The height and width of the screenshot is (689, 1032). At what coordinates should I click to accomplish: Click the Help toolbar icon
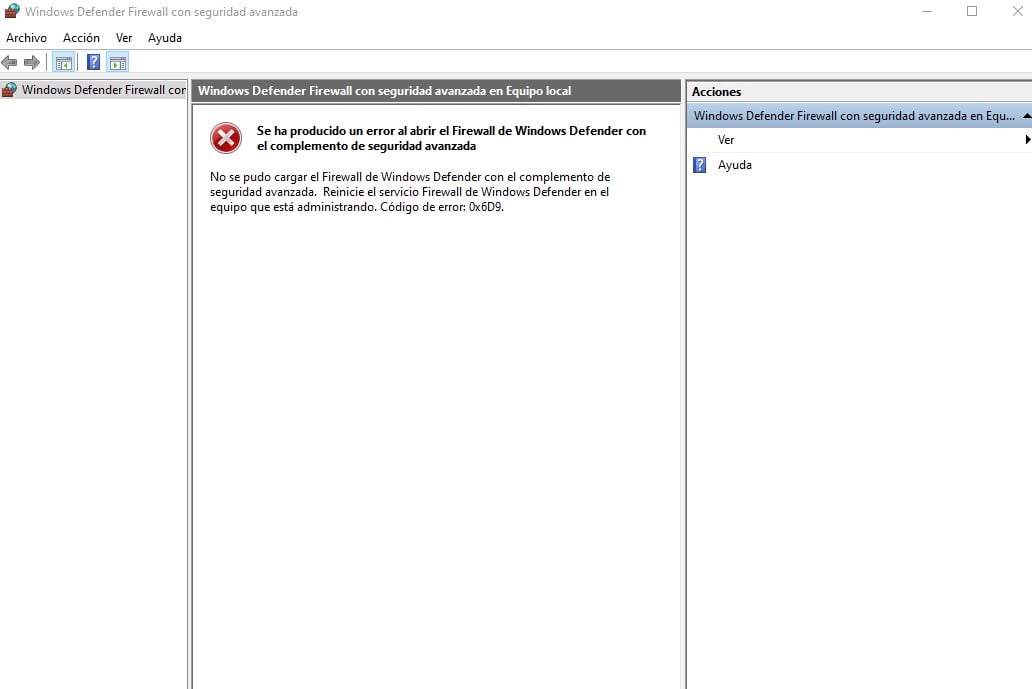click(x=93, y=63)
